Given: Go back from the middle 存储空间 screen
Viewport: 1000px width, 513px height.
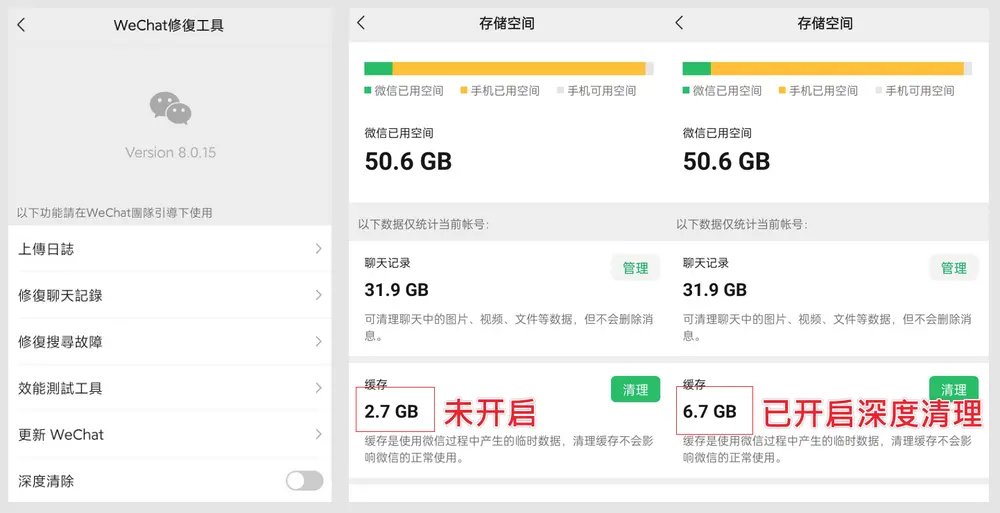Looking at the screenshot, I should tap(361, 23).
